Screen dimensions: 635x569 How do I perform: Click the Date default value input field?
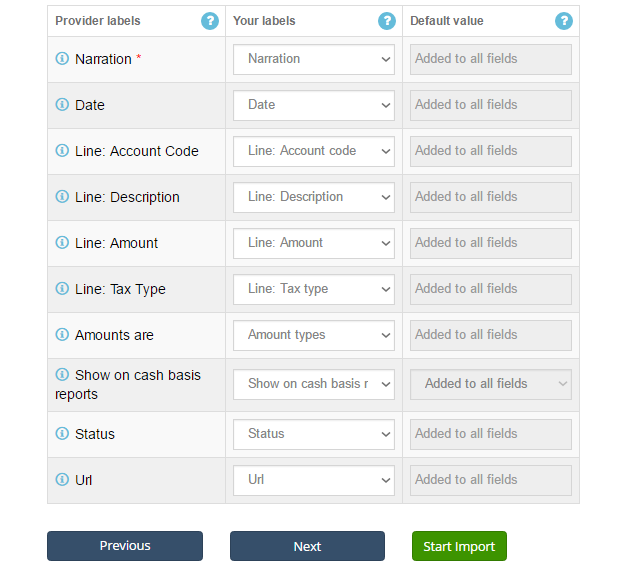tap(491, 105)
